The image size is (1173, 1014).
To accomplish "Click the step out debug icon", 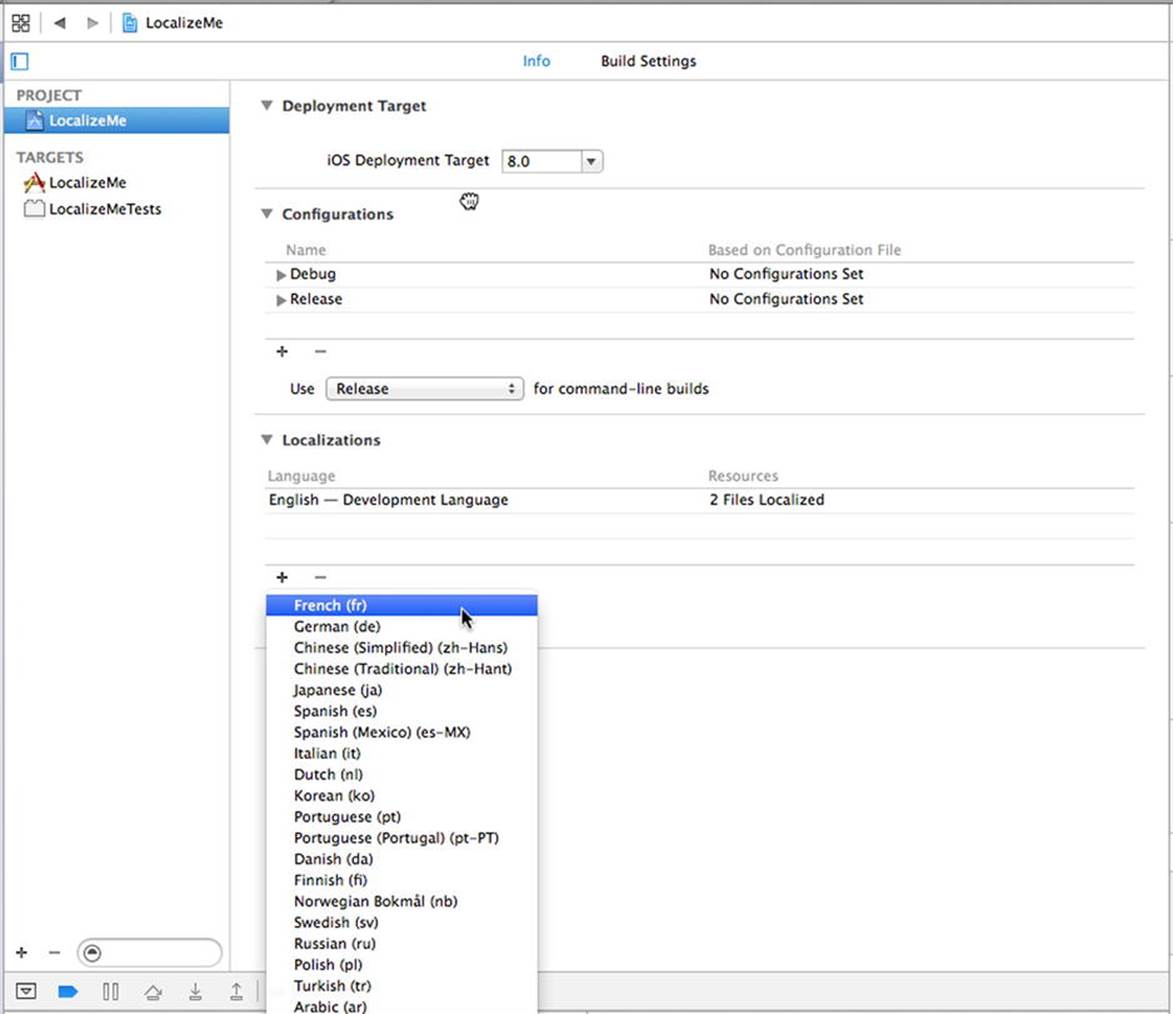I will tap(236, 992).
